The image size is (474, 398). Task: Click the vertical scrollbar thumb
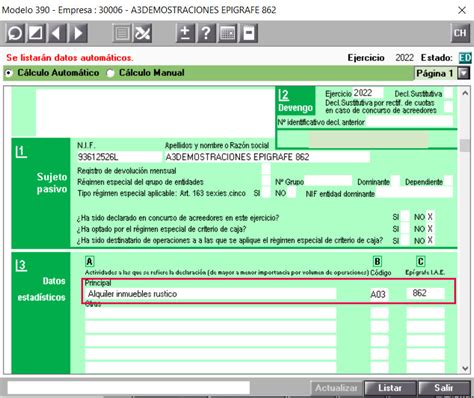[465, 146]
